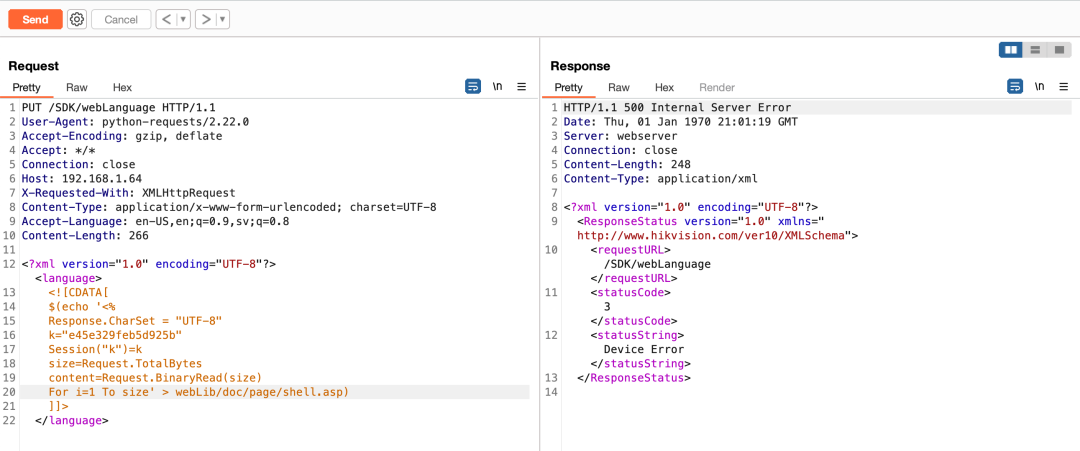Switch to the Request Raw tab
This screenshot has height=451, width=1080.
[76, 87]
